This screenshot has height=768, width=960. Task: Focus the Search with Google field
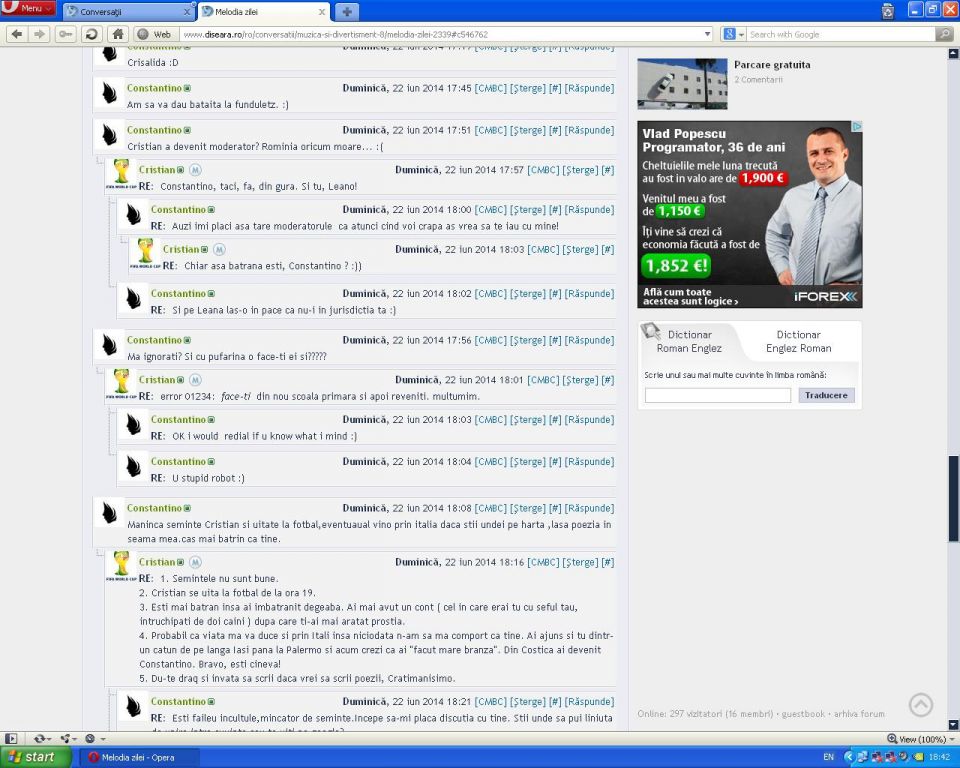coord(841,34)
